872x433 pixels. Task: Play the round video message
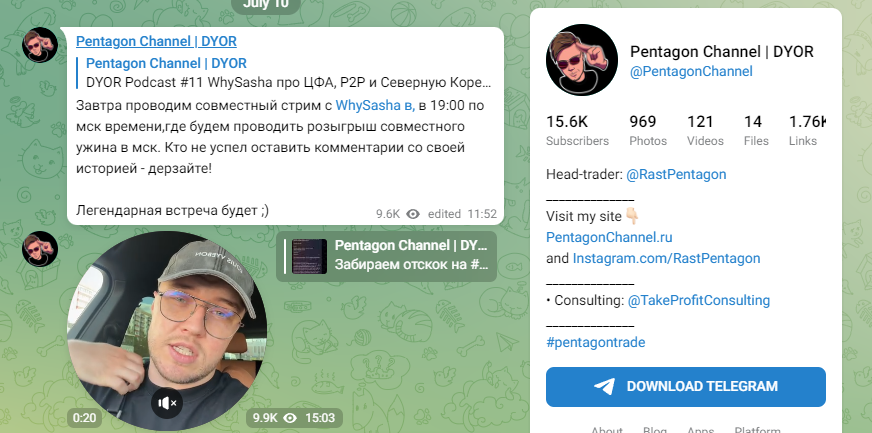pos(167,331)
